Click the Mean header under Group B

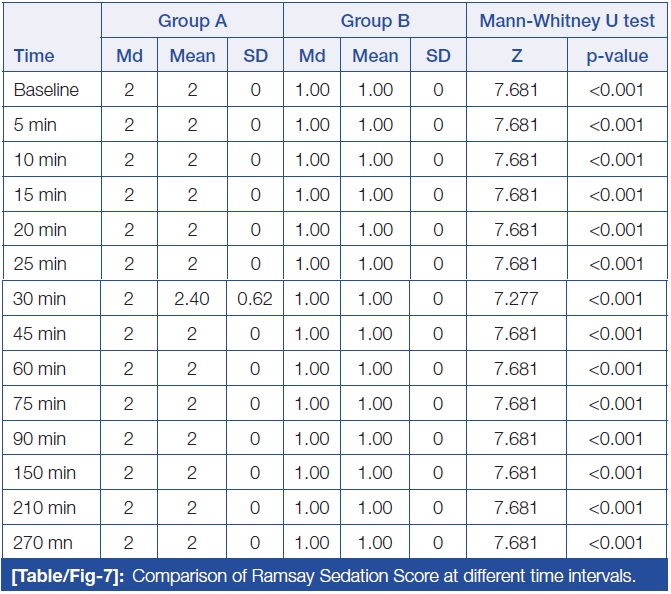pyautogui.click(x=375, y=56)
